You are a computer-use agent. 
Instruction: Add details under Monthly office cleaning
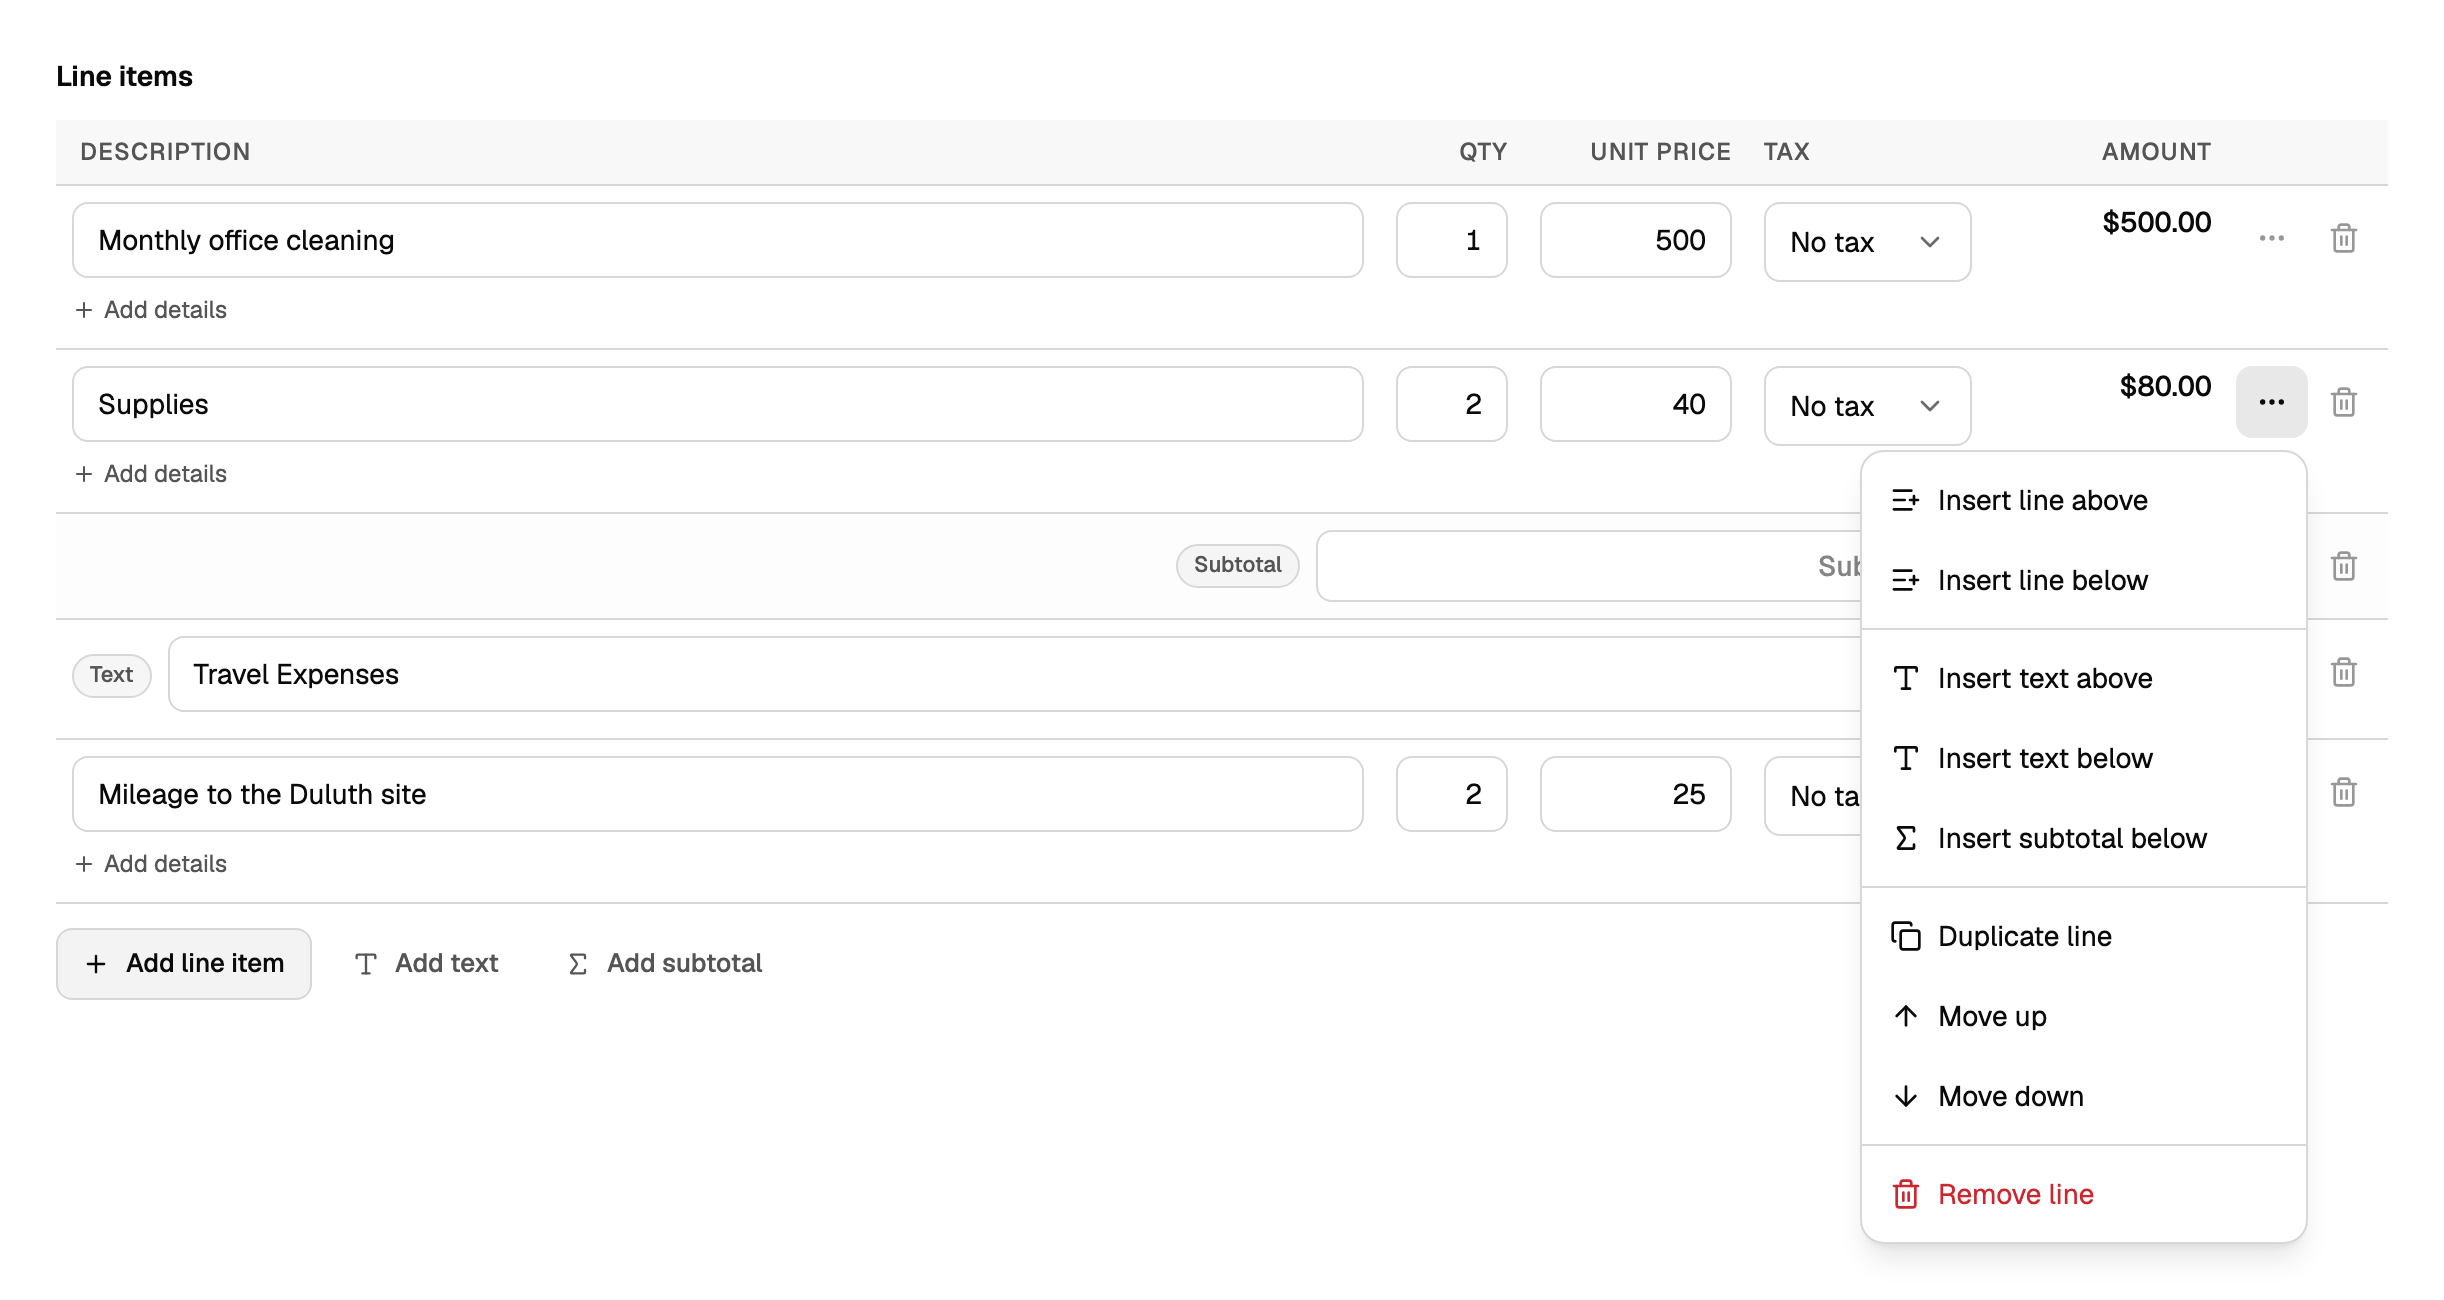tap(151, 310)
